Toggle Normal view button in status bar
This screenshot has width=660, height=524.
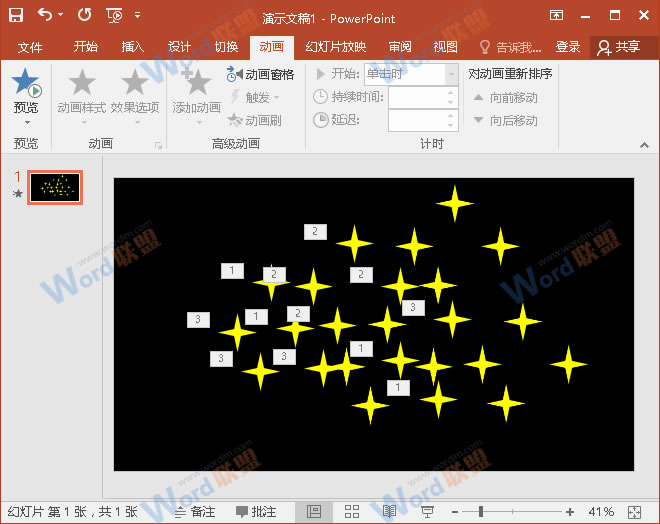click(314, 511)
